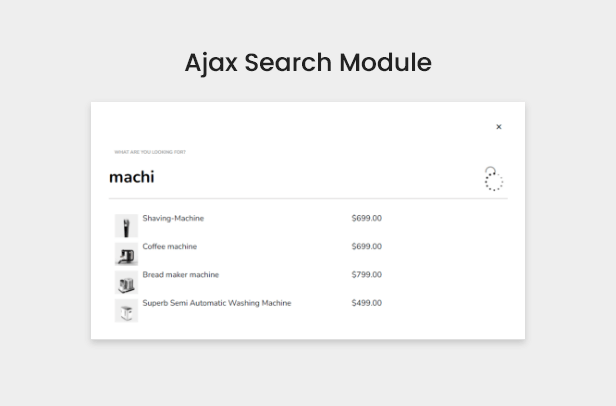The width and height of the screenshot is (616, 406).
Task: Click the Coffee machine $699.00 price
Action: [x=367, y=246]
